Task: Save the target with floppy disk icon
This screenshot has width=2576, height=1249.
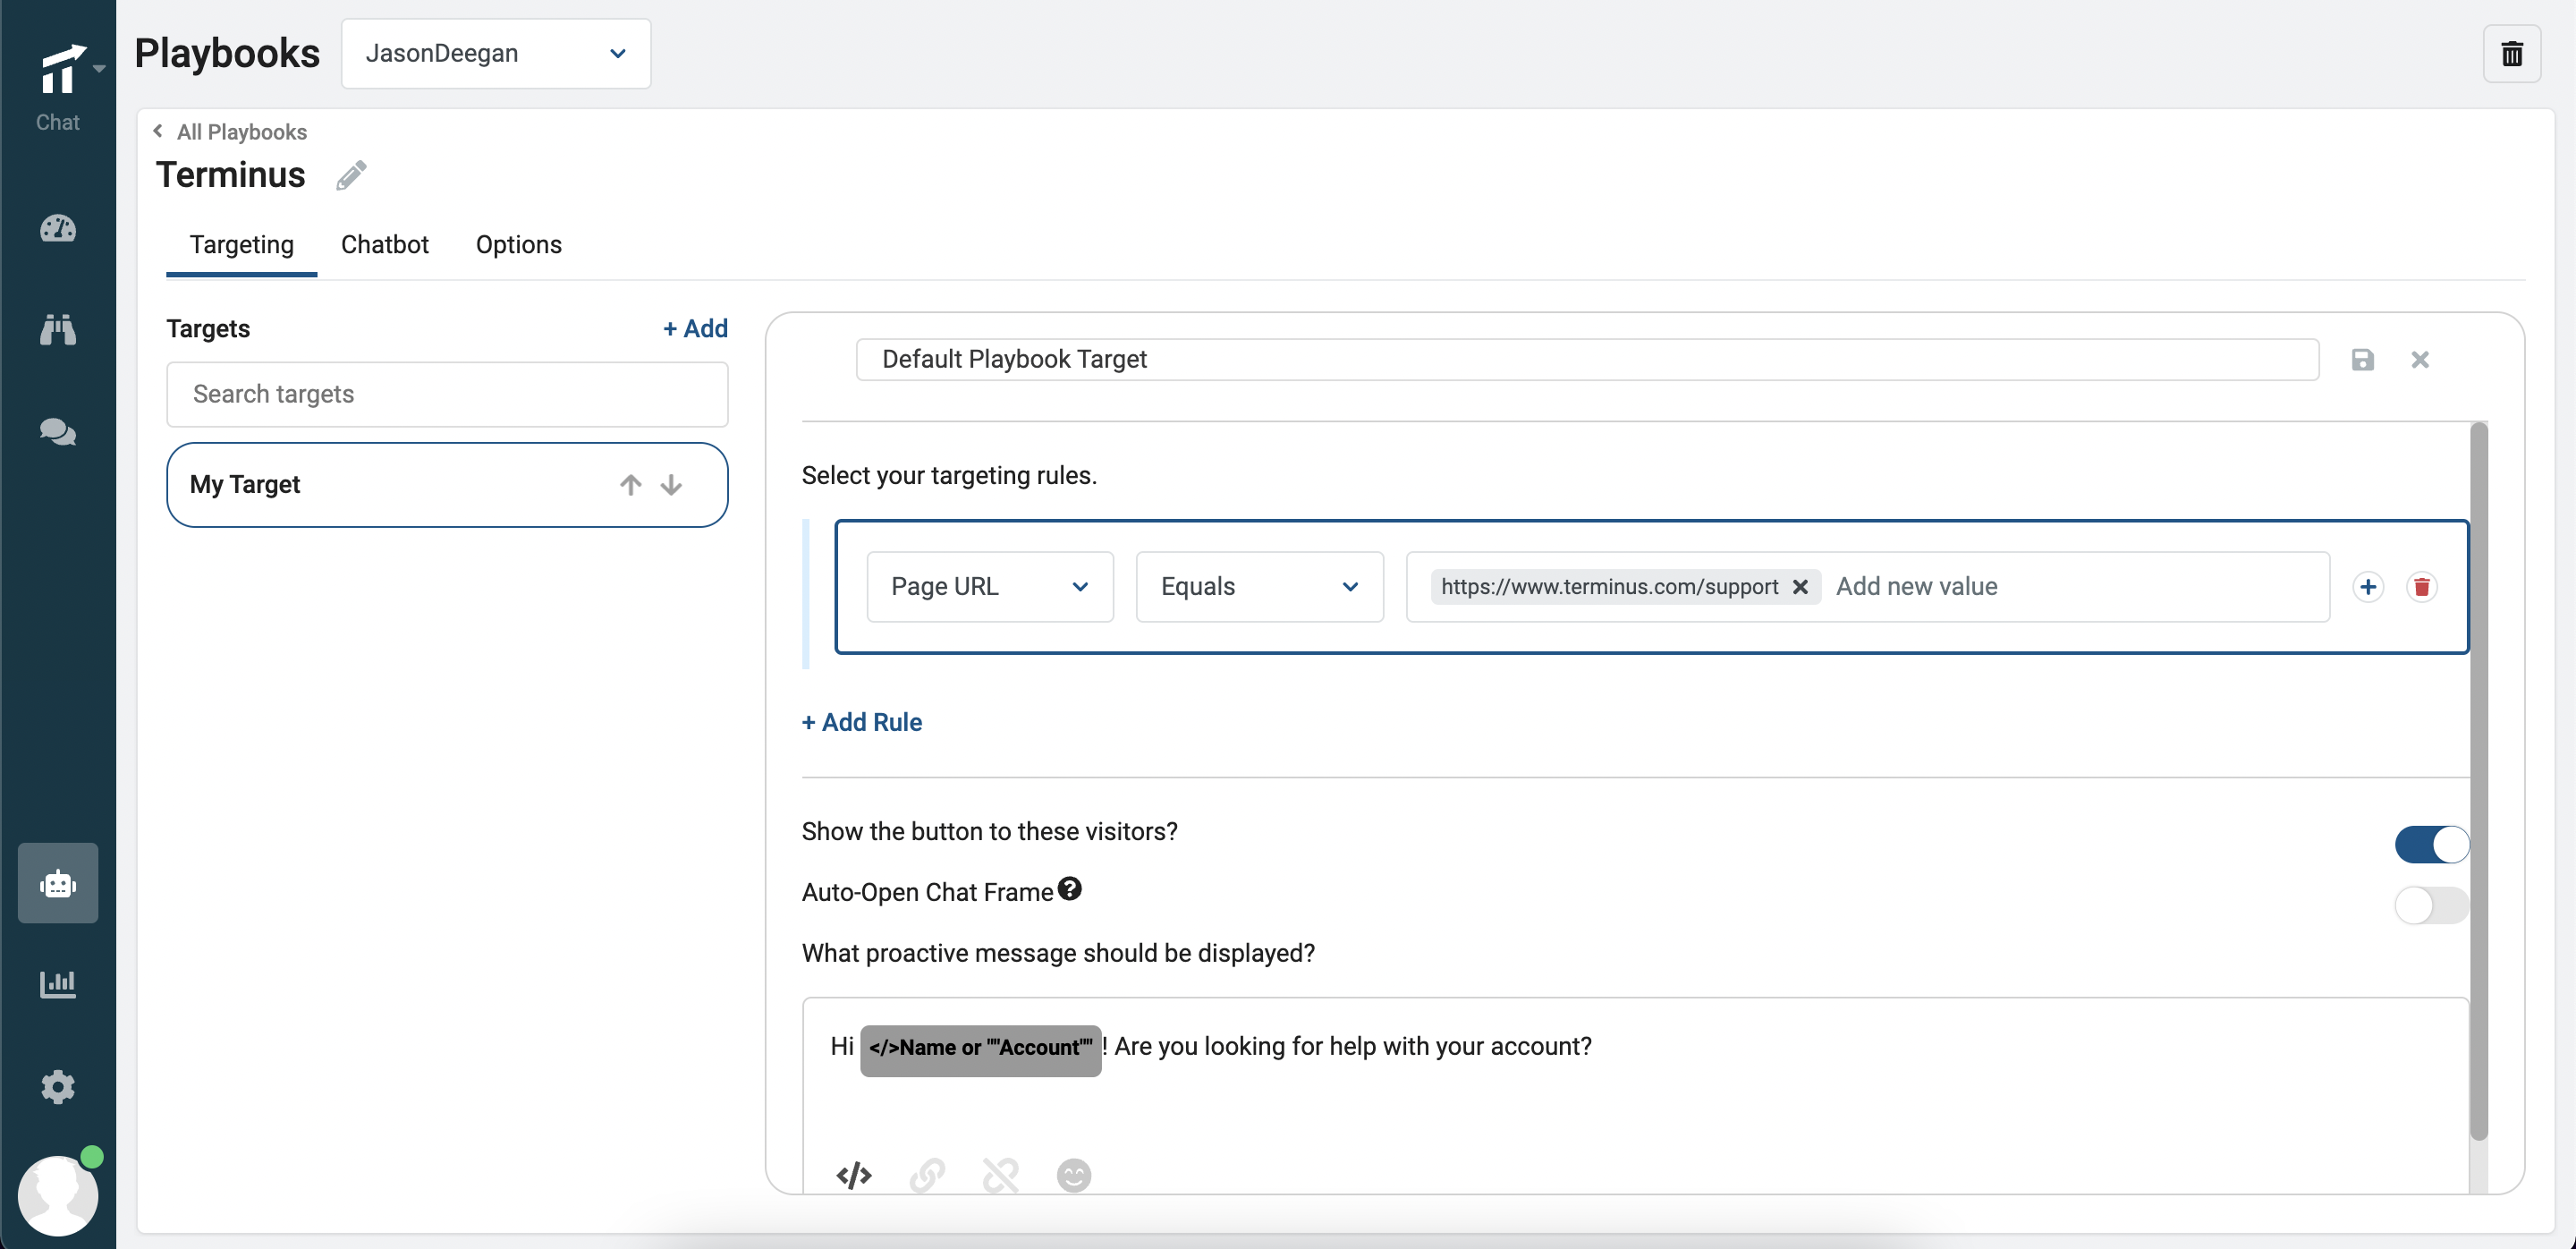Action: [x=2362, y=359]
